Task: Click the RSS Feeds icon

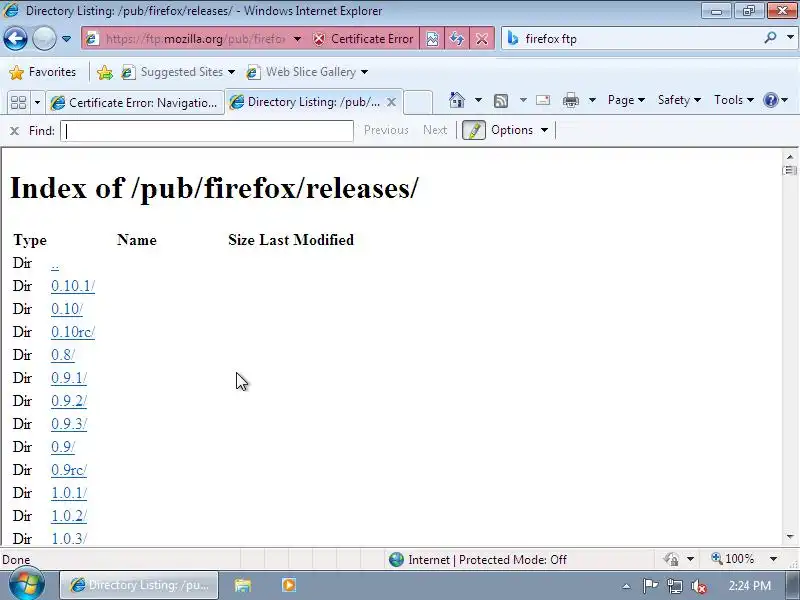Action: 501,101
